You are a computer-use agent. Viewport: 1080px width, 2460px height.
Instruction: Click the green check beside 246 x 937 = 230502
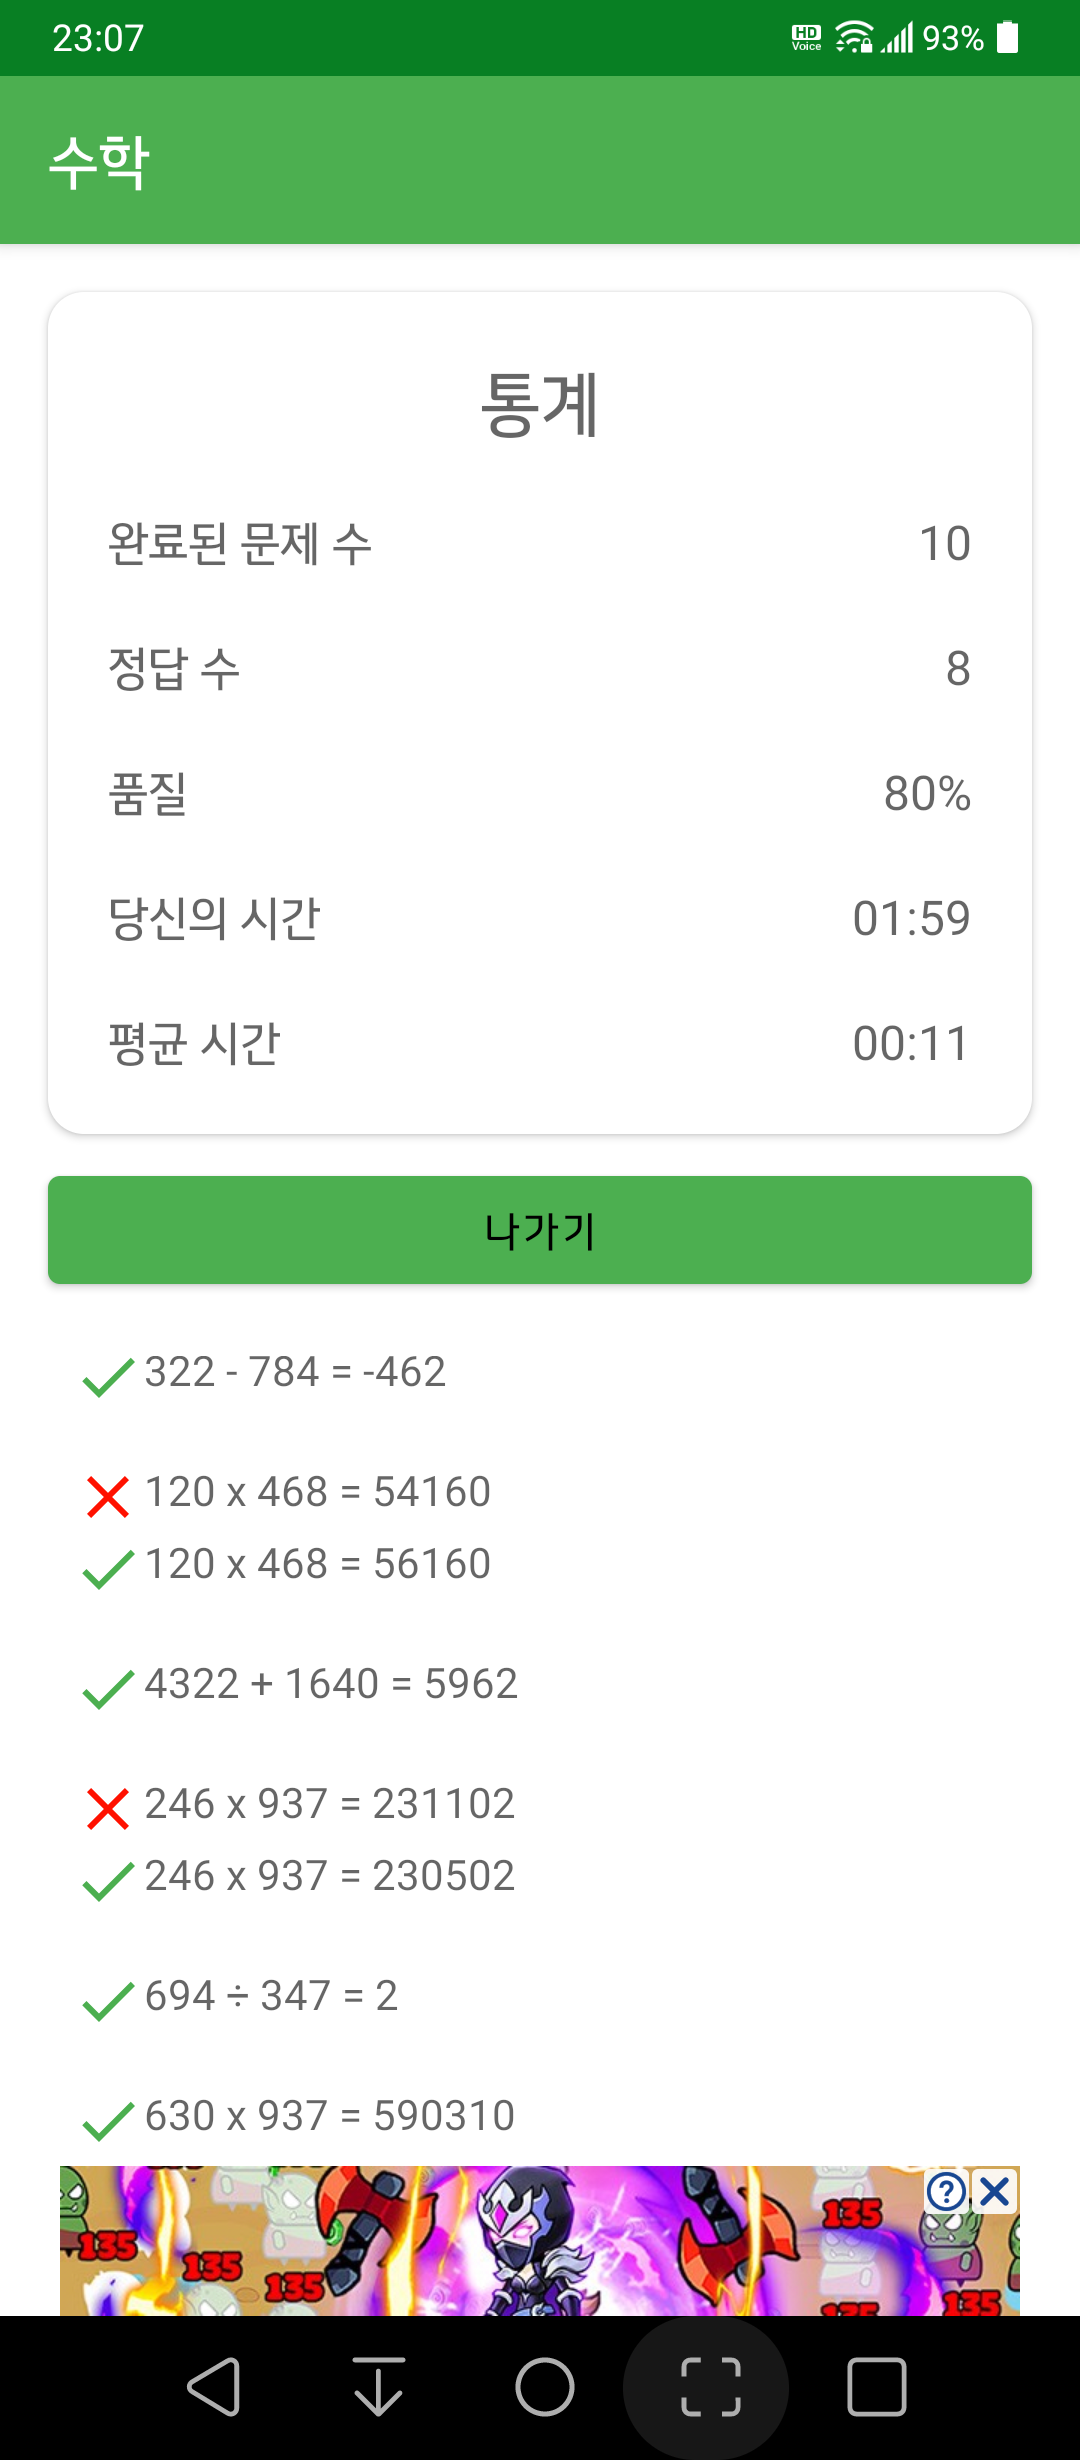click(x=108, y=1881)
